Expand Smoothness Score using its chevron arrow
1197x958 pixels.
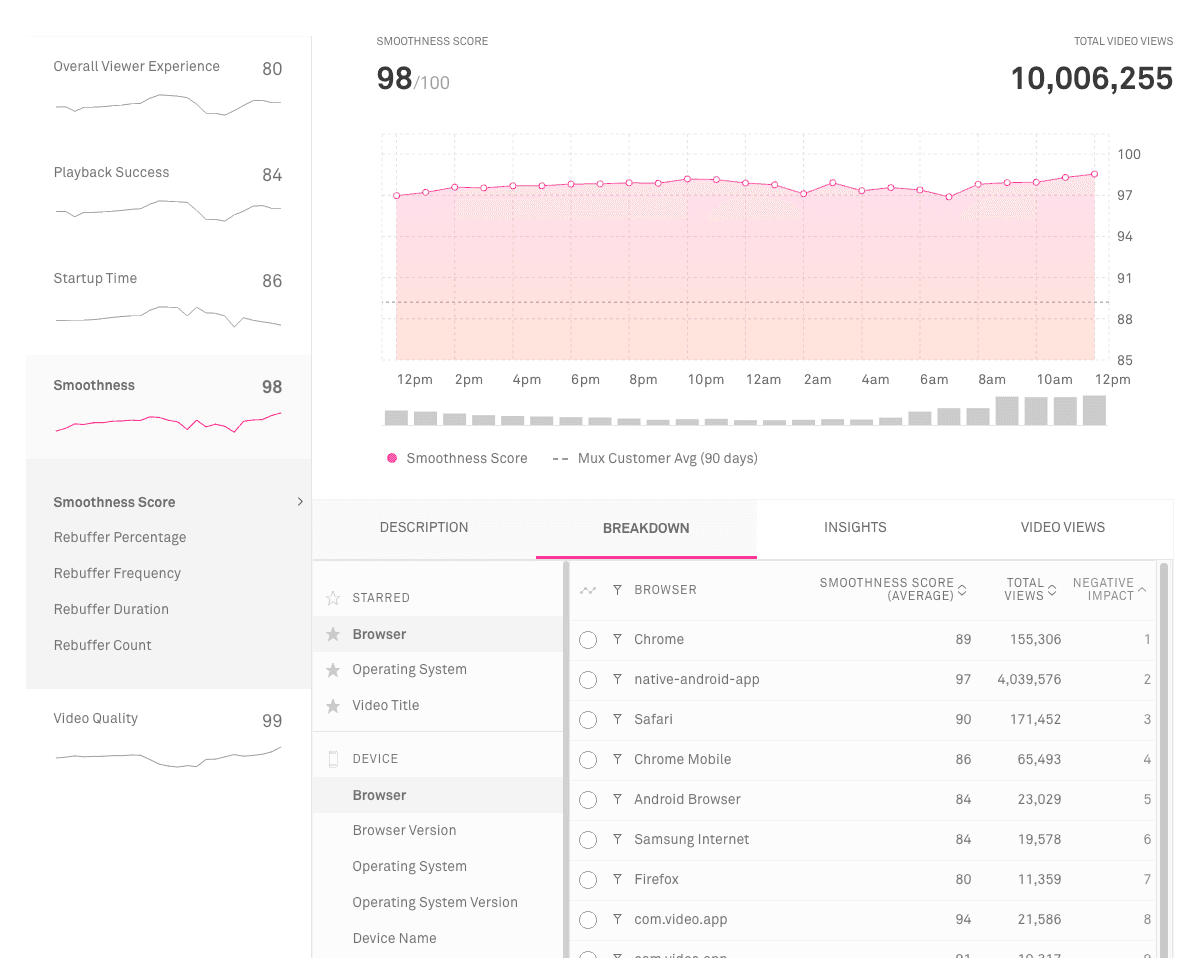298,502
